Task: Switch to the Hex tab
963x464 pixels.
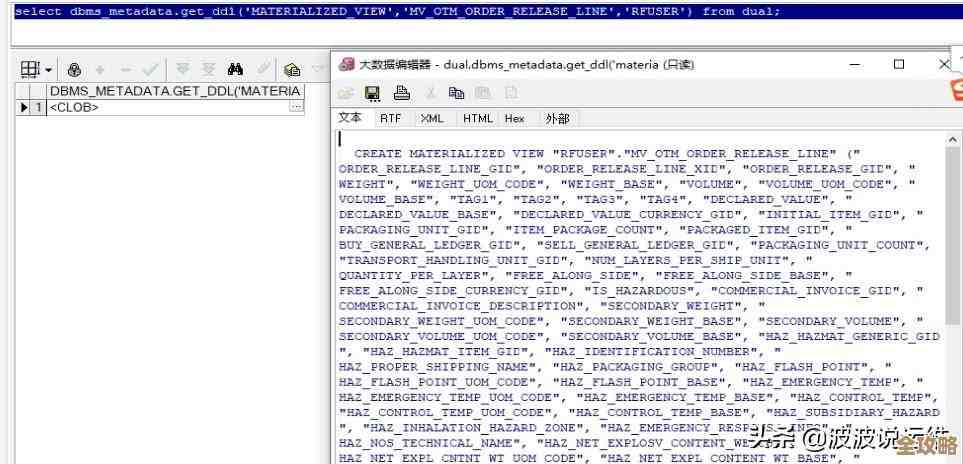Action: 515,118
